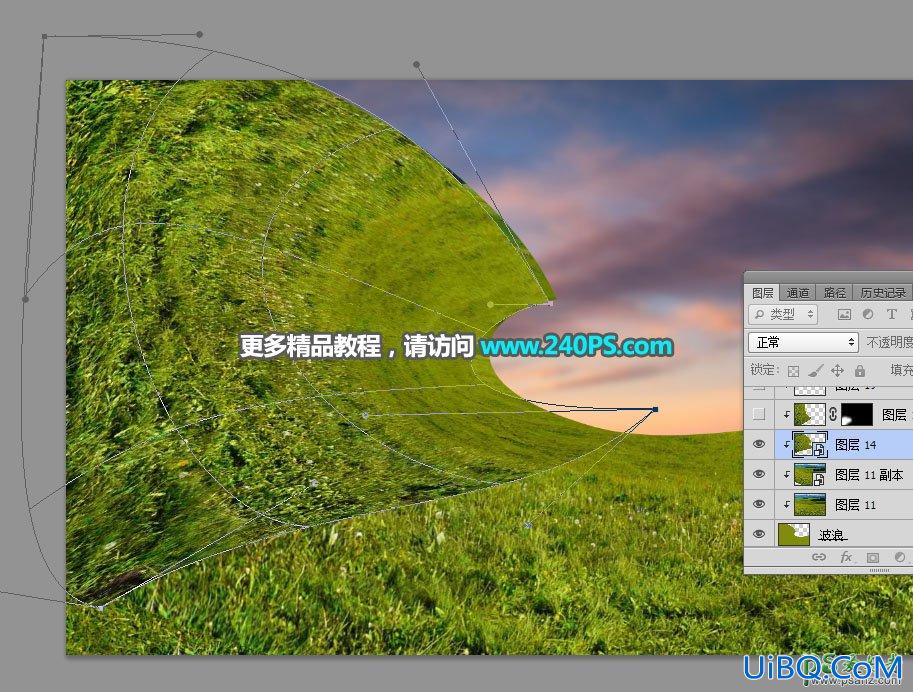This screenshot has width=913, height=692.
Task: Click the 图层 11 副本 layer name
Action: click(x=869, y=475)
